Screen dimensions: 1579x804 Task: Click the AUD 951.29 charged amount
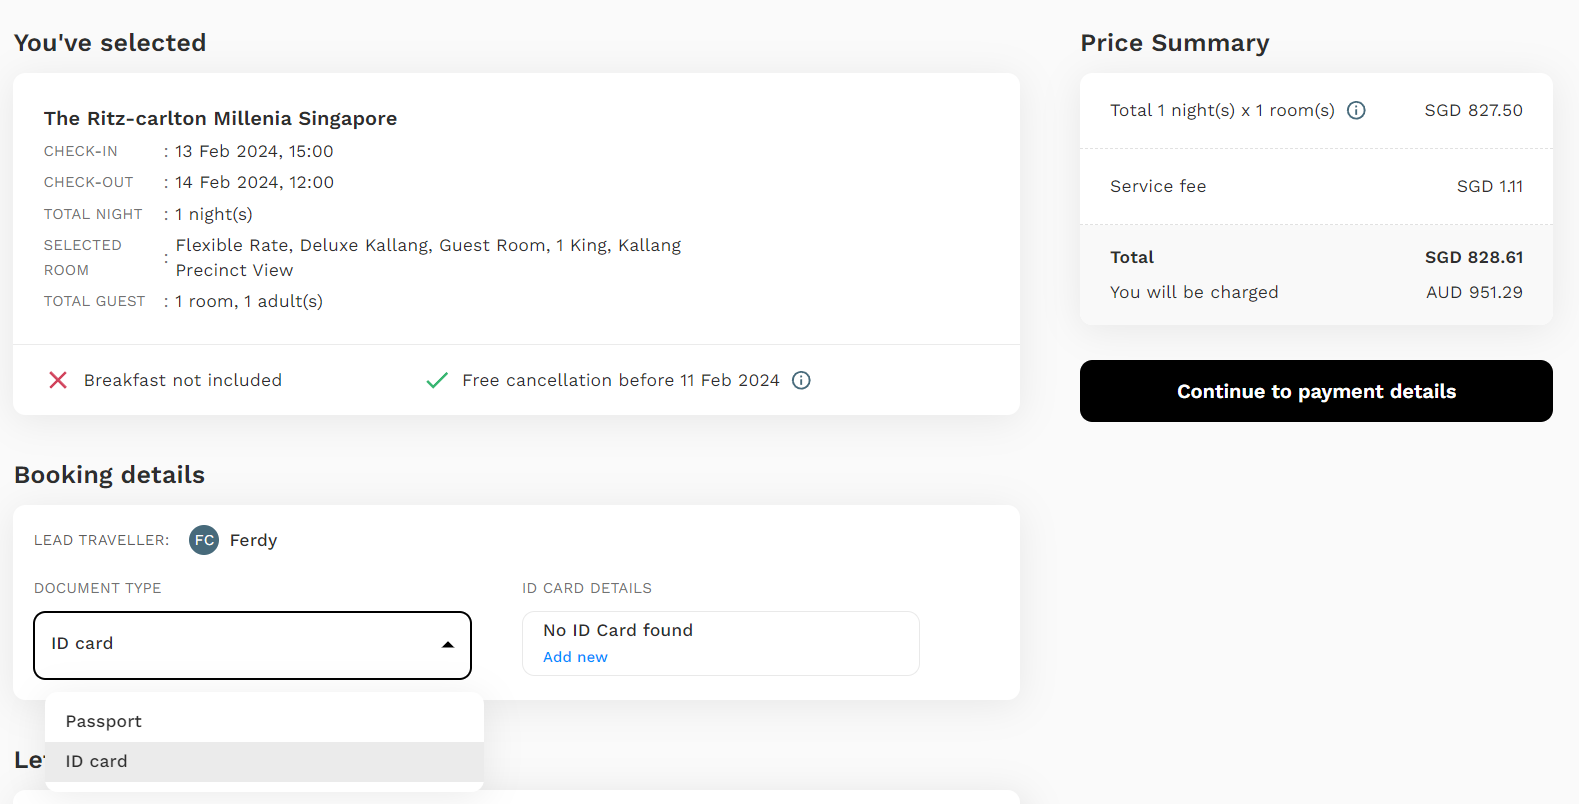[1474, 292]
